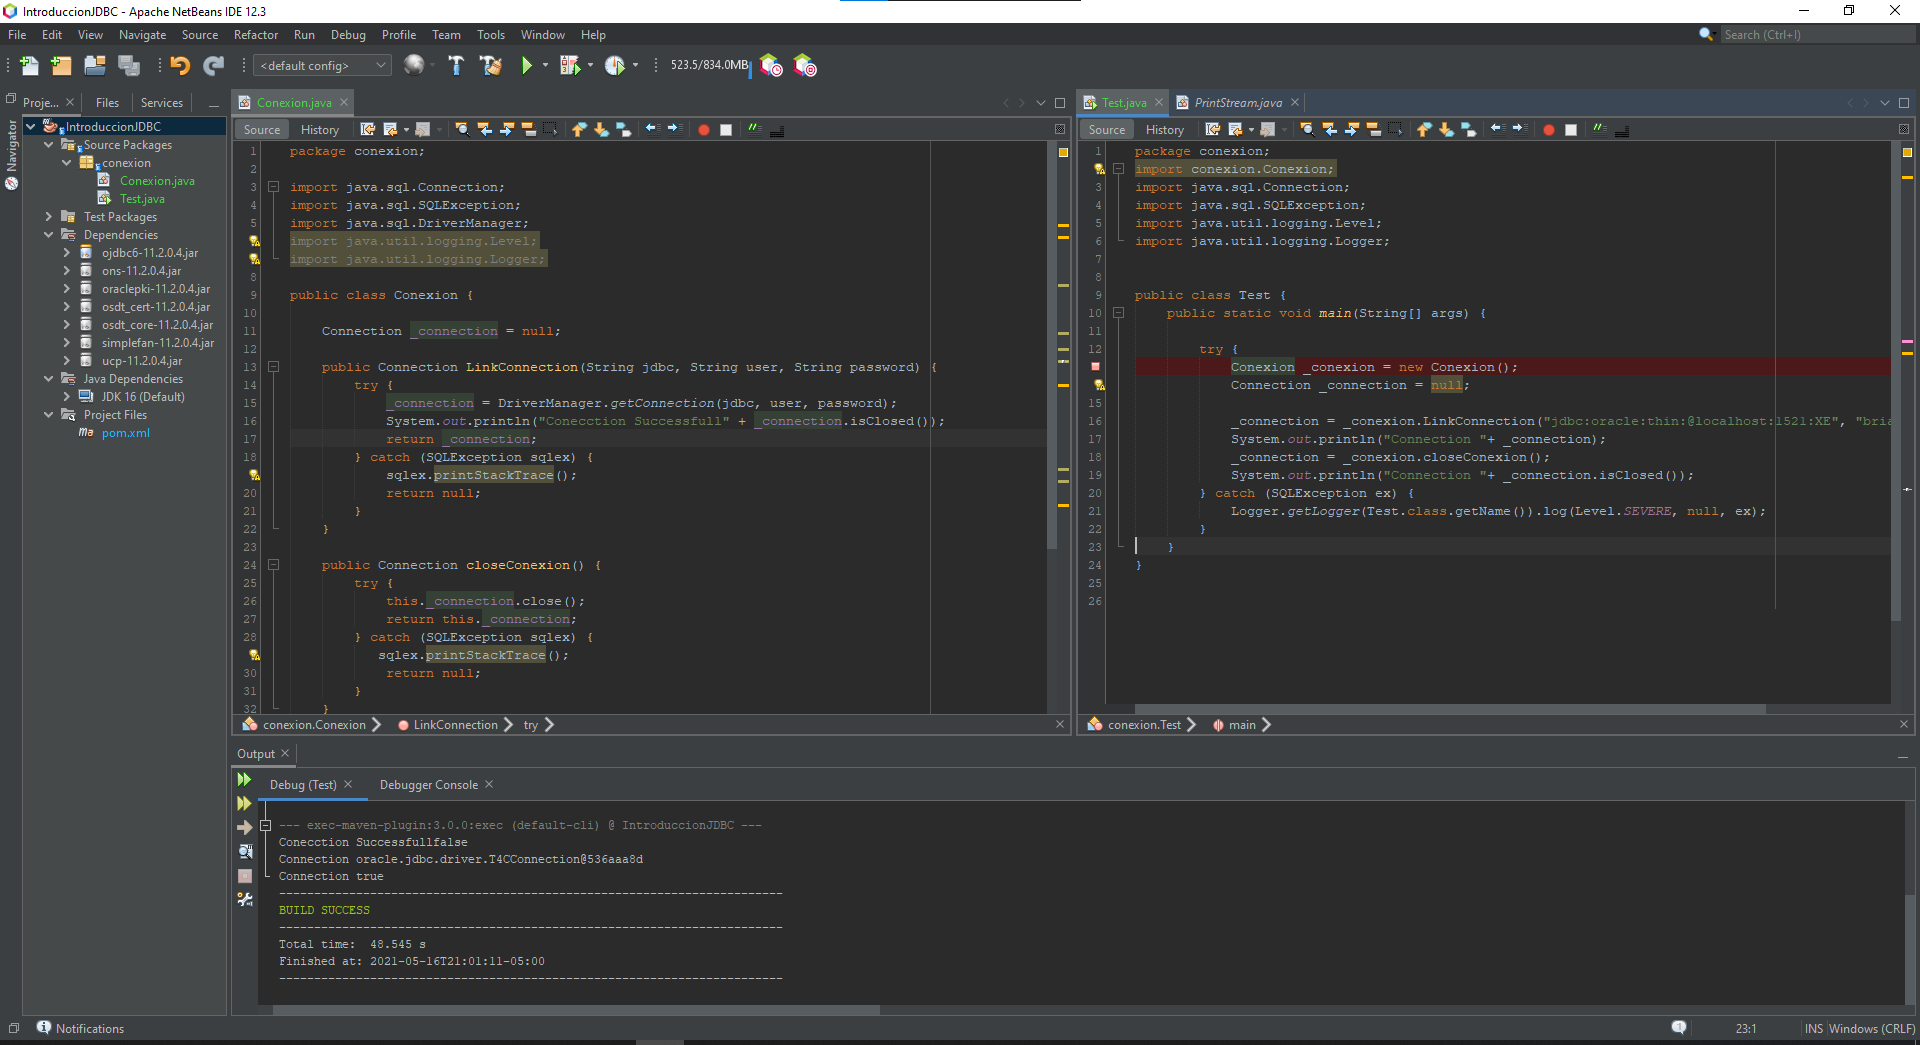
Task: Toggle macro recording red dot in Conexion.java toolbar
Action: (704, 129)
